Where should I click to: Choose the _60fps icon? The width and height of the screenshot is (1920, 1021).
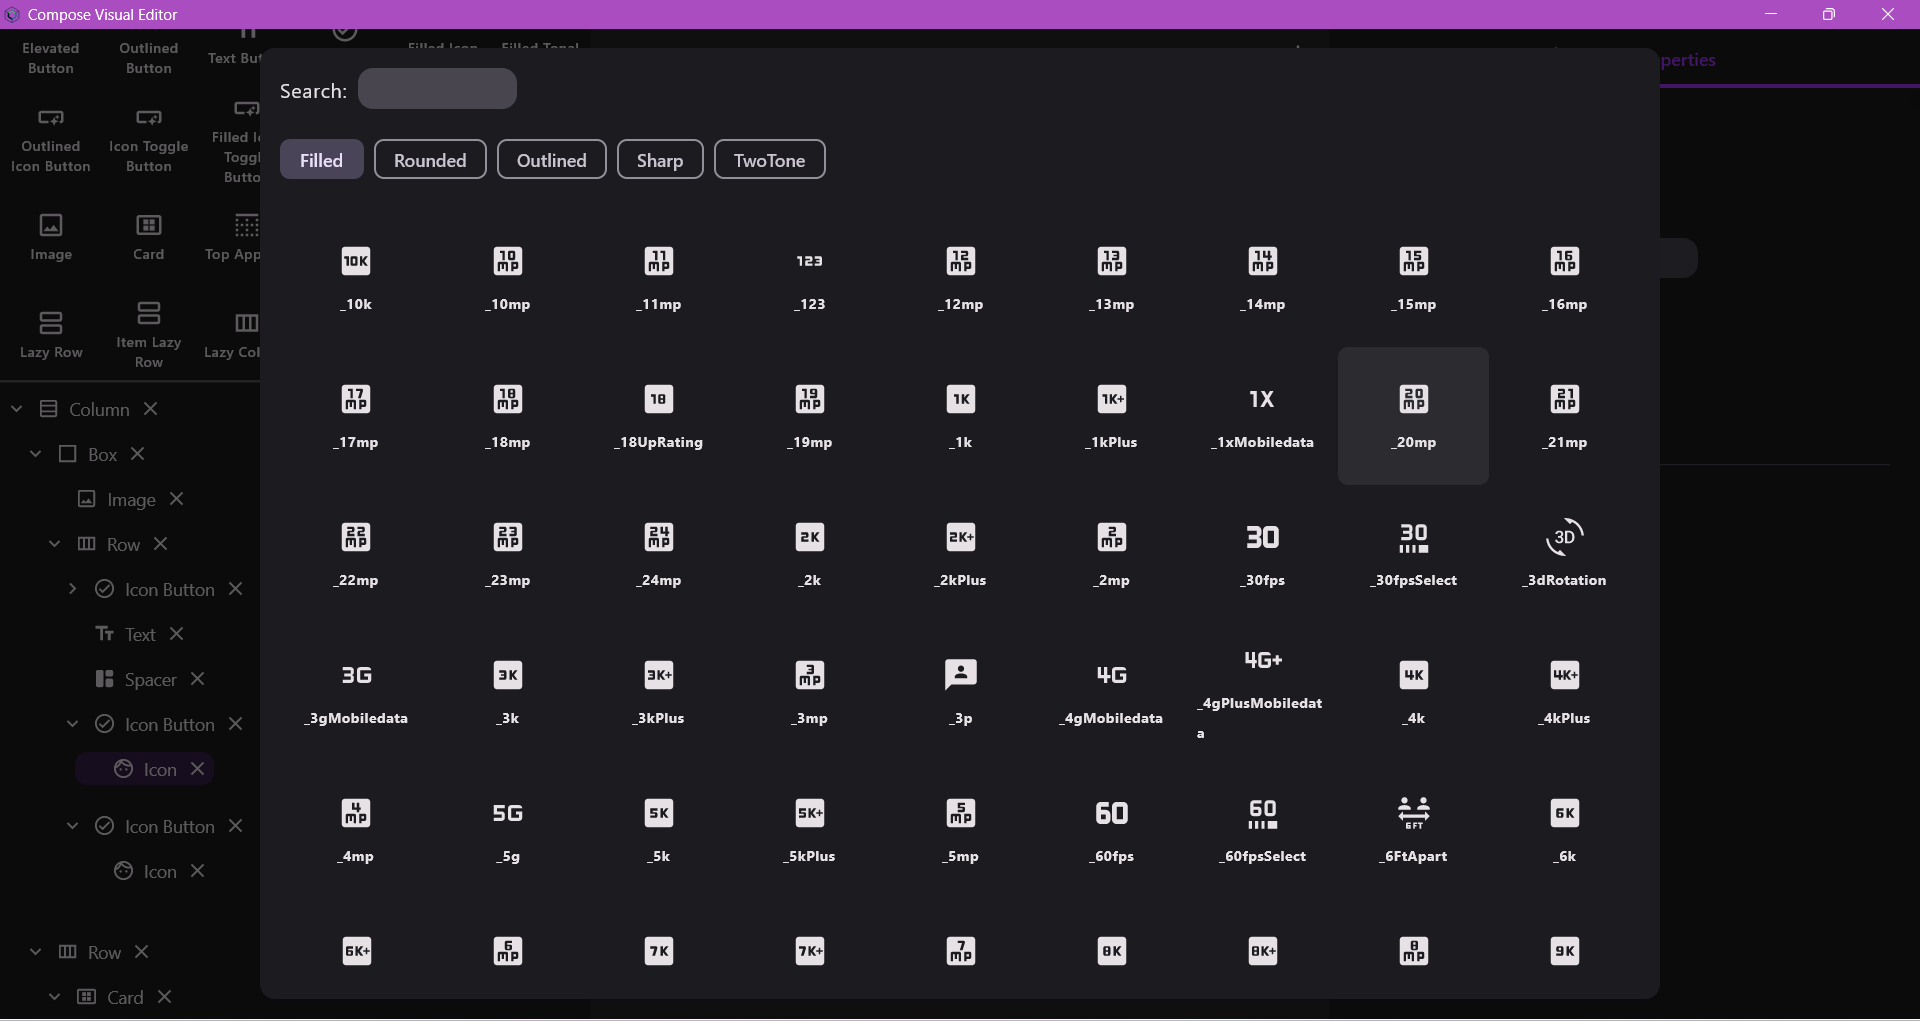(x=1111, y=829)
